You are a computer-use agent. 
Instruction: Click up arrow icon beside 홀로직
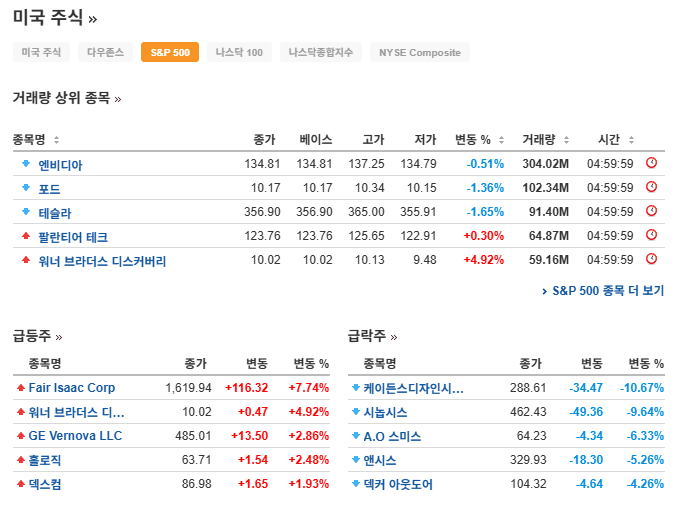point(21,460)
